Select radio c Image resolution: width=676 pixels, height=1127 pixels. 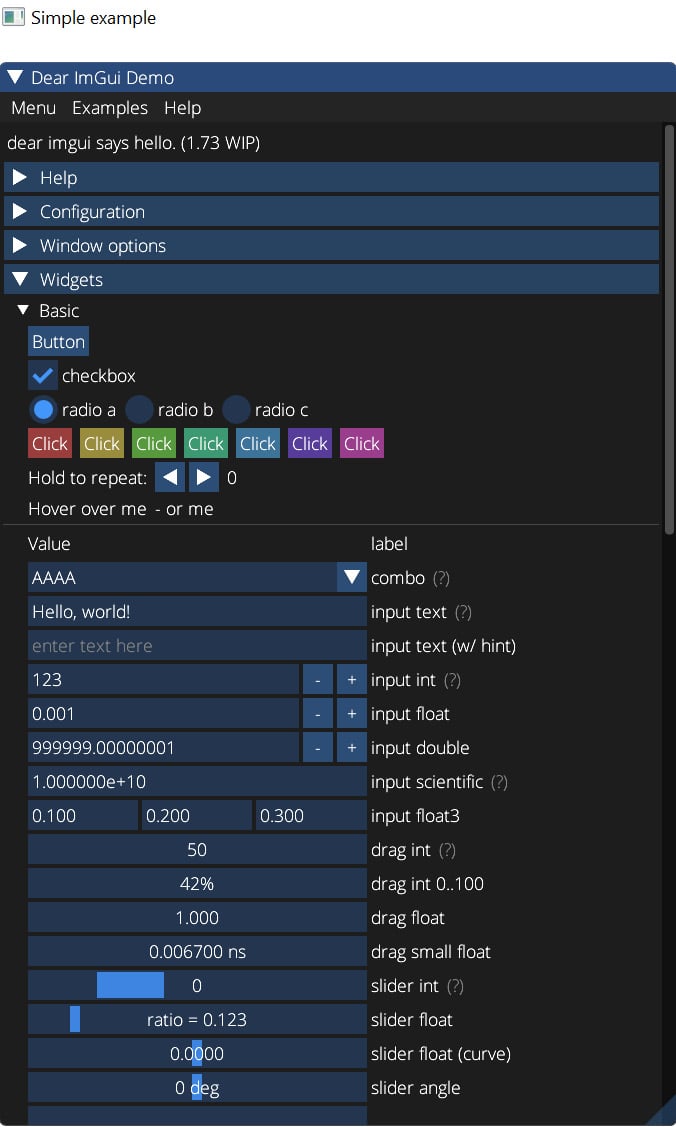click(236, 410)
